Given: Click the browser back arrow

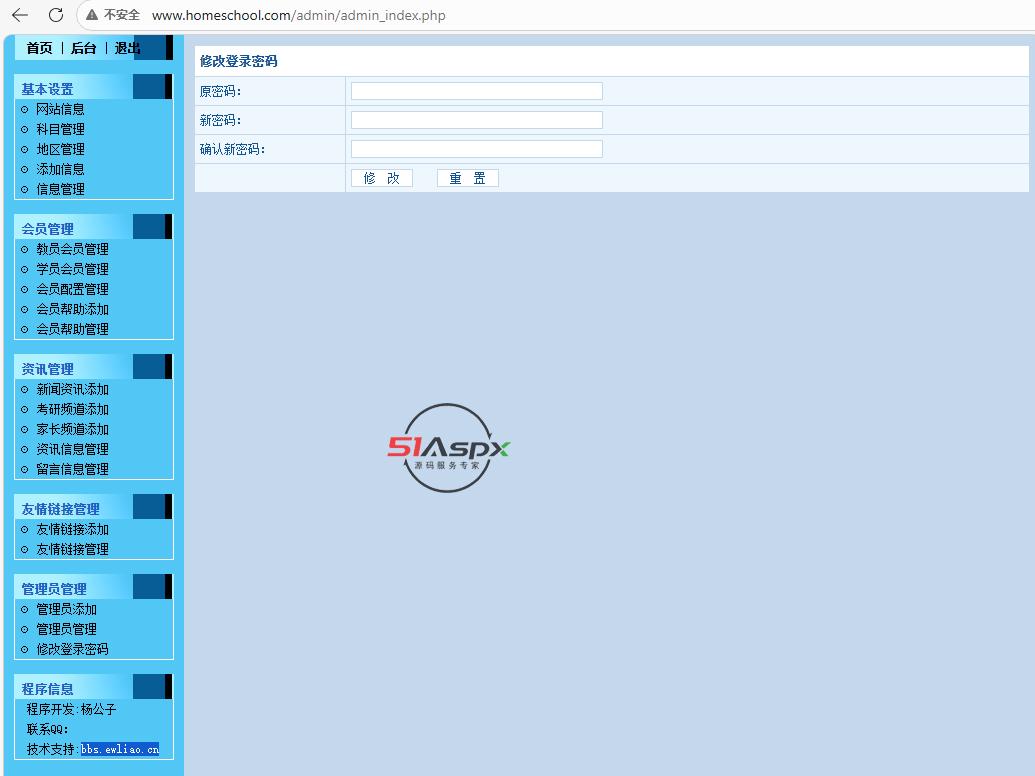Looking at the screenshot, I should pos(20,15).
